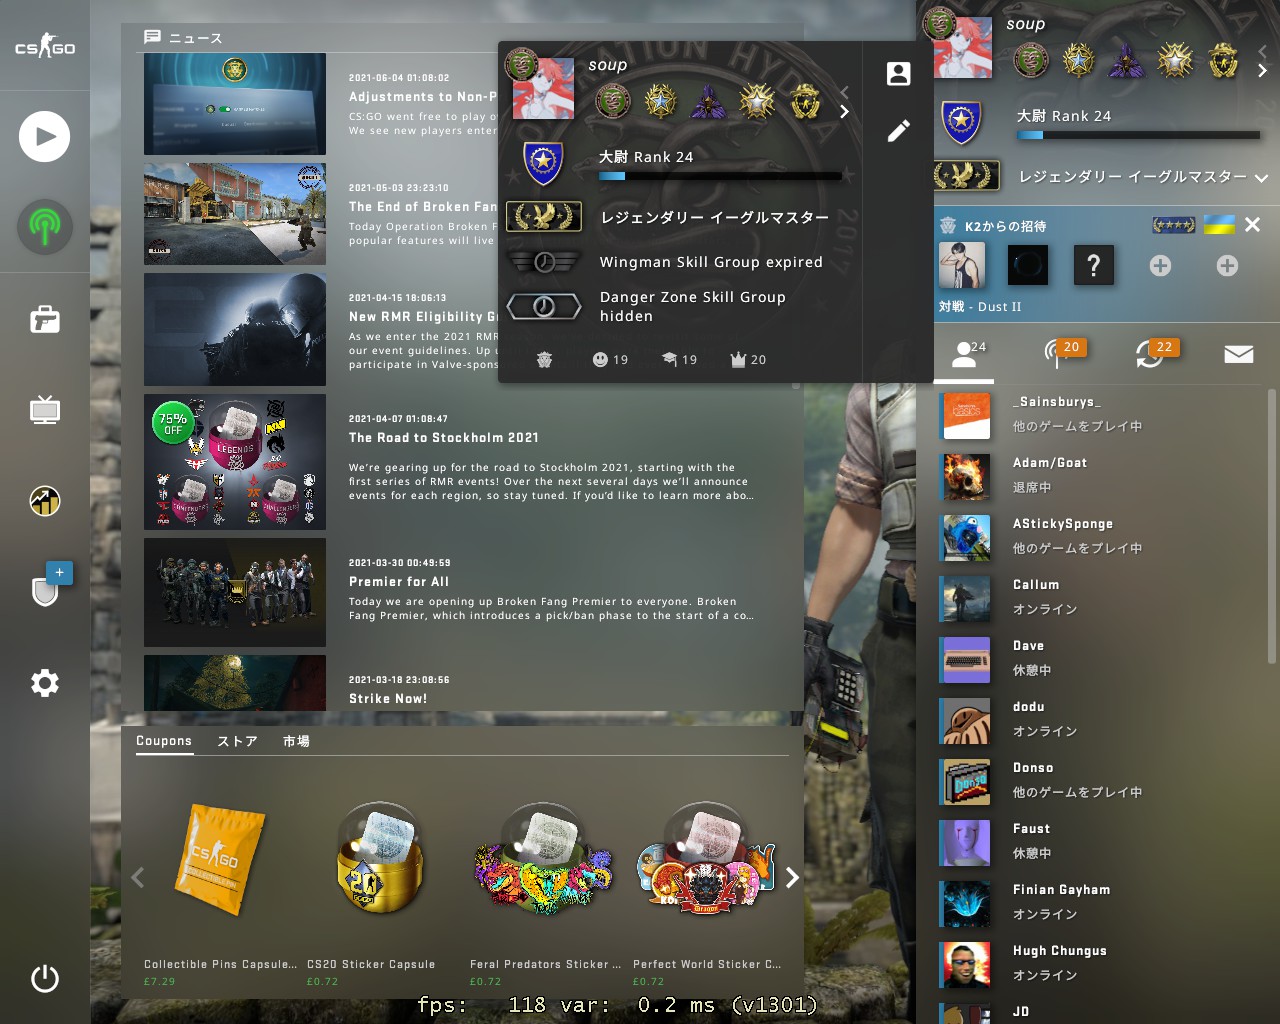Click the 75% OFF legends sticker thumbnail
This screenshot has width=1280, height=1024.
point(235,461)
